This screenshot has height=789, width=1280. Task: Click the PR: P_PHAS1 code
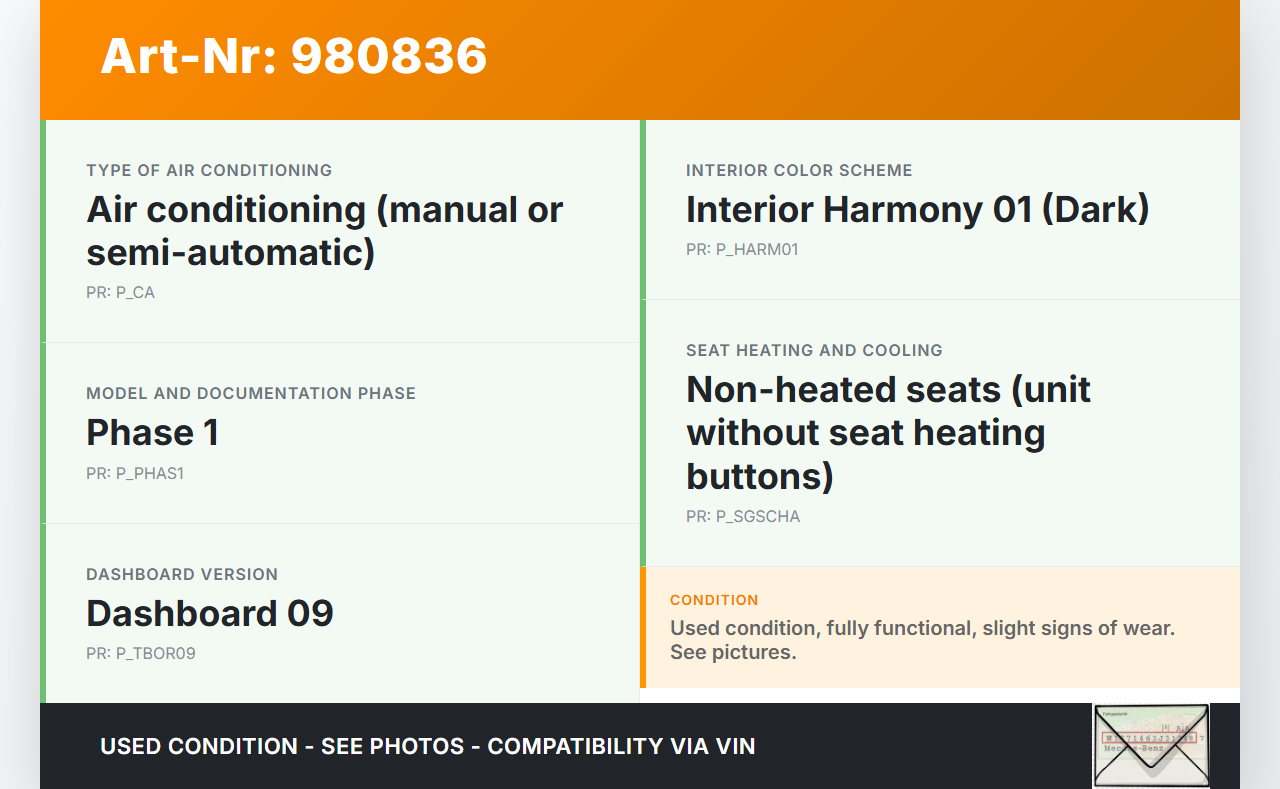135,473
